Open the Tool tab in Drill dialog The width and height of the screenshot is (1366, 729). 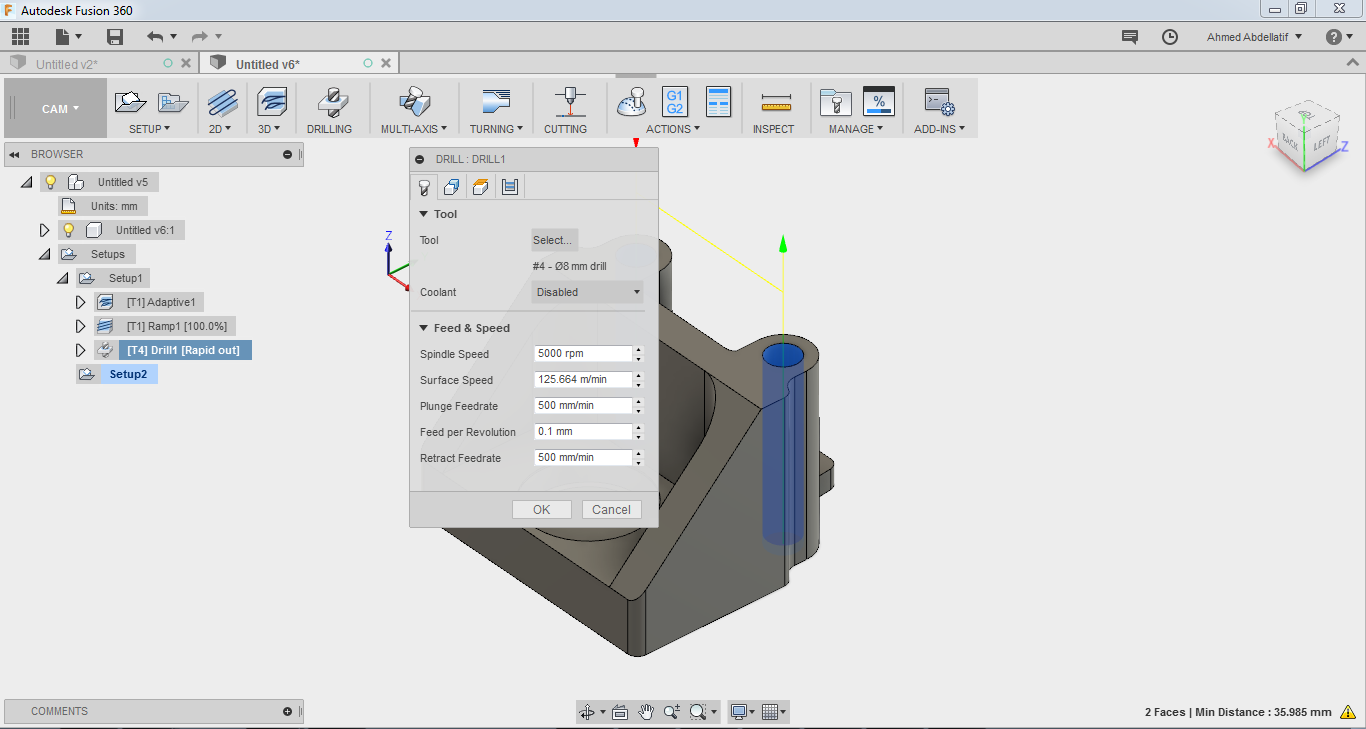pyautogui.click(x=424, y=187)
